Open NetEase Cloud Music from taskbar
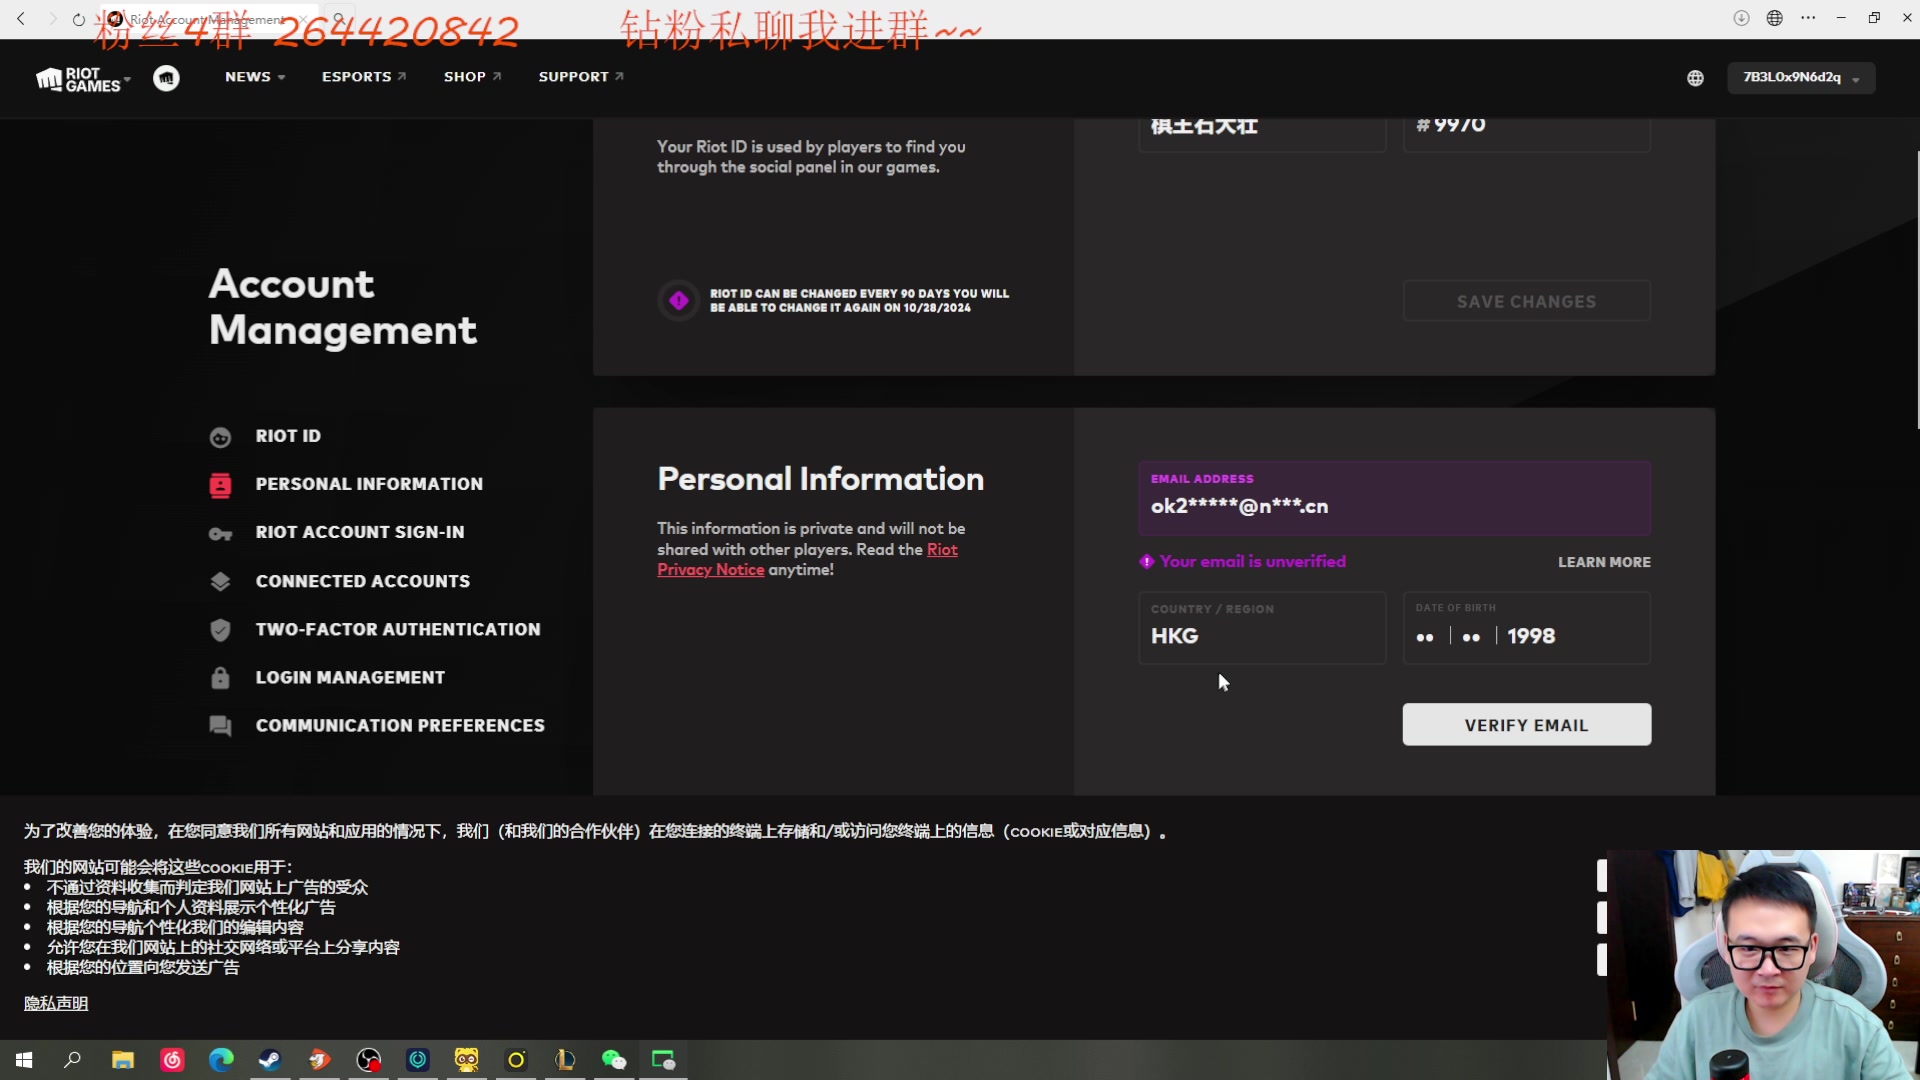Viewport: 1920px width, 1080px height. click(172, 1060)
